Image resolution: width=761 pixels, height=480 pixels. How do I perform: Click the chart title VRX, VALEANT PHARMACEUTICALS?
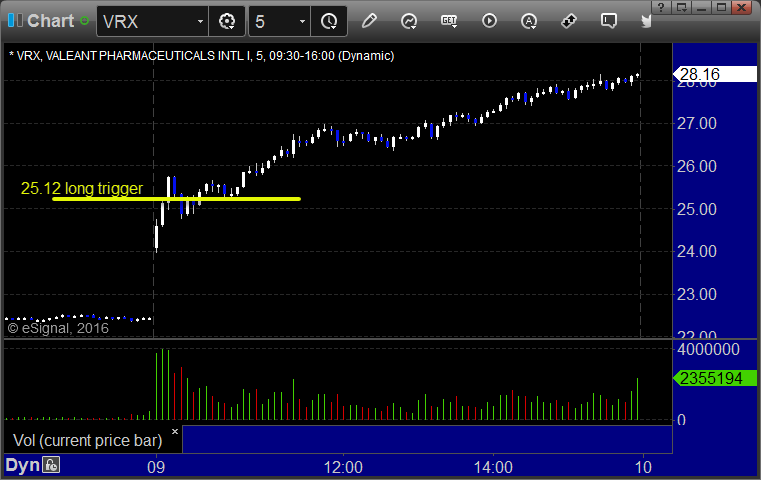click(201, 56)
